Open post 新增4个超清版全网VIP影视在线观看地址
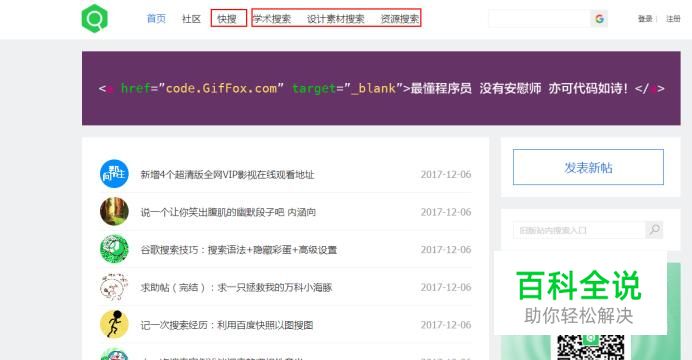Image resolution: width=692 pixels, height=360 pixels. click(x=227, y=174)
